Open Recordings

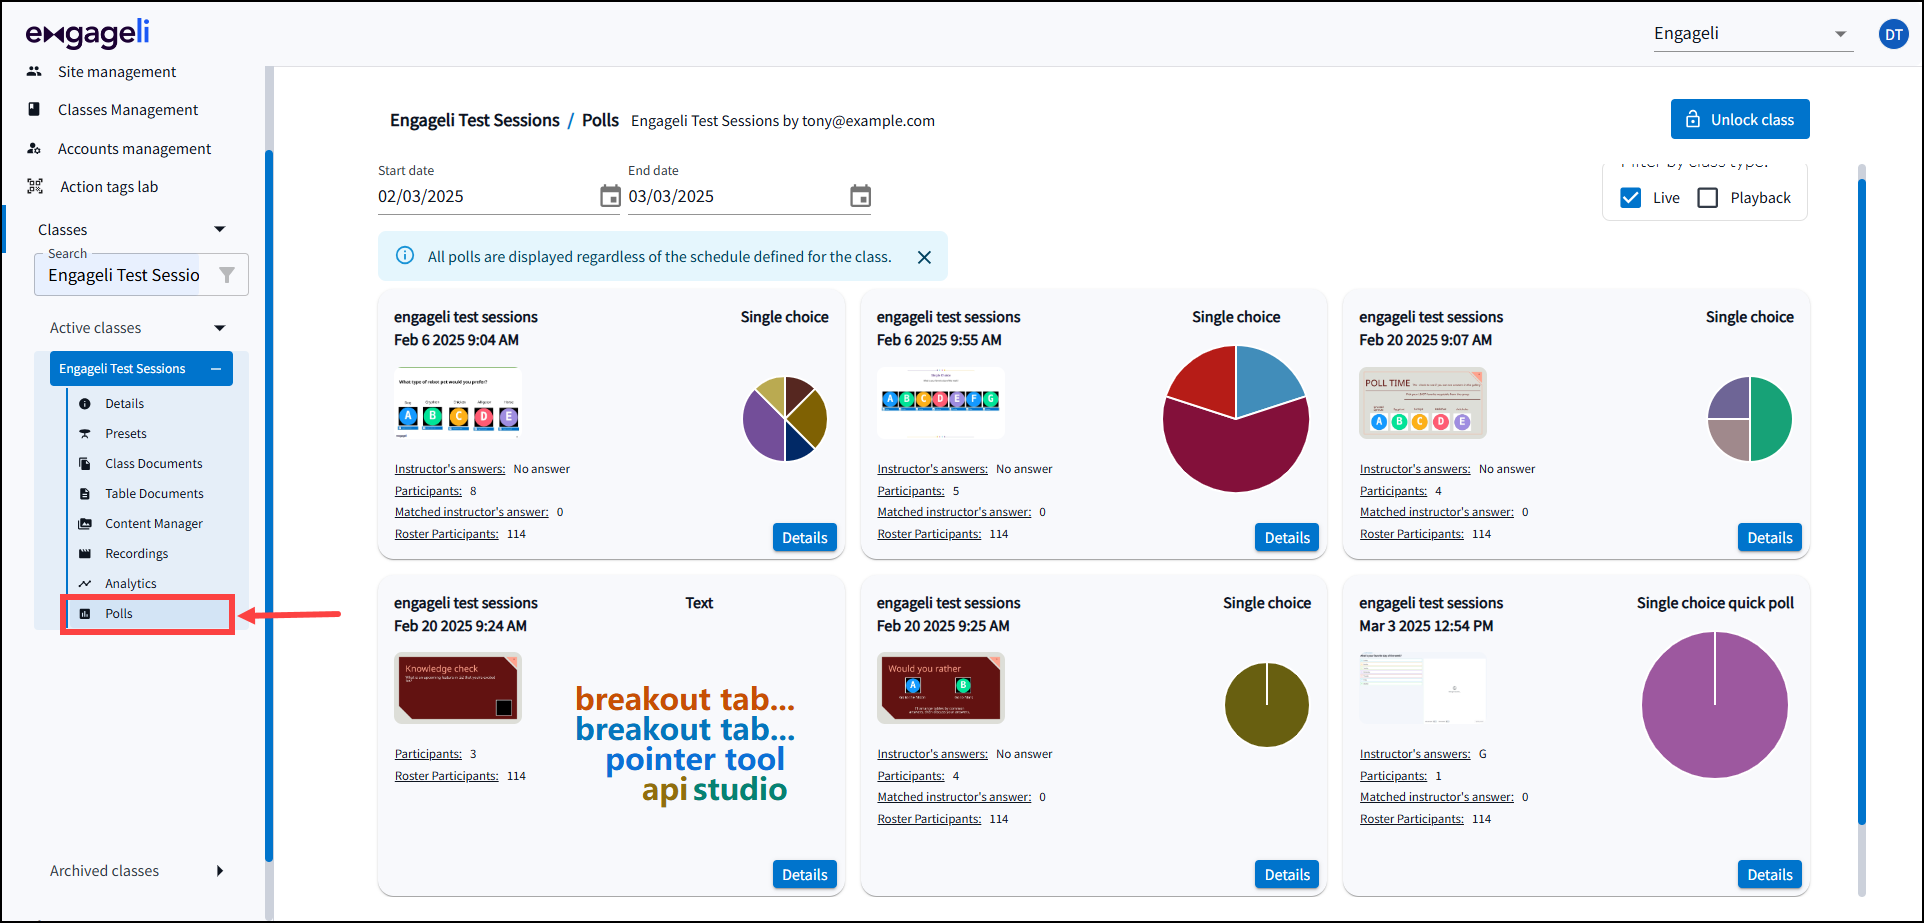pyautogui.click(x=137, y=554)
